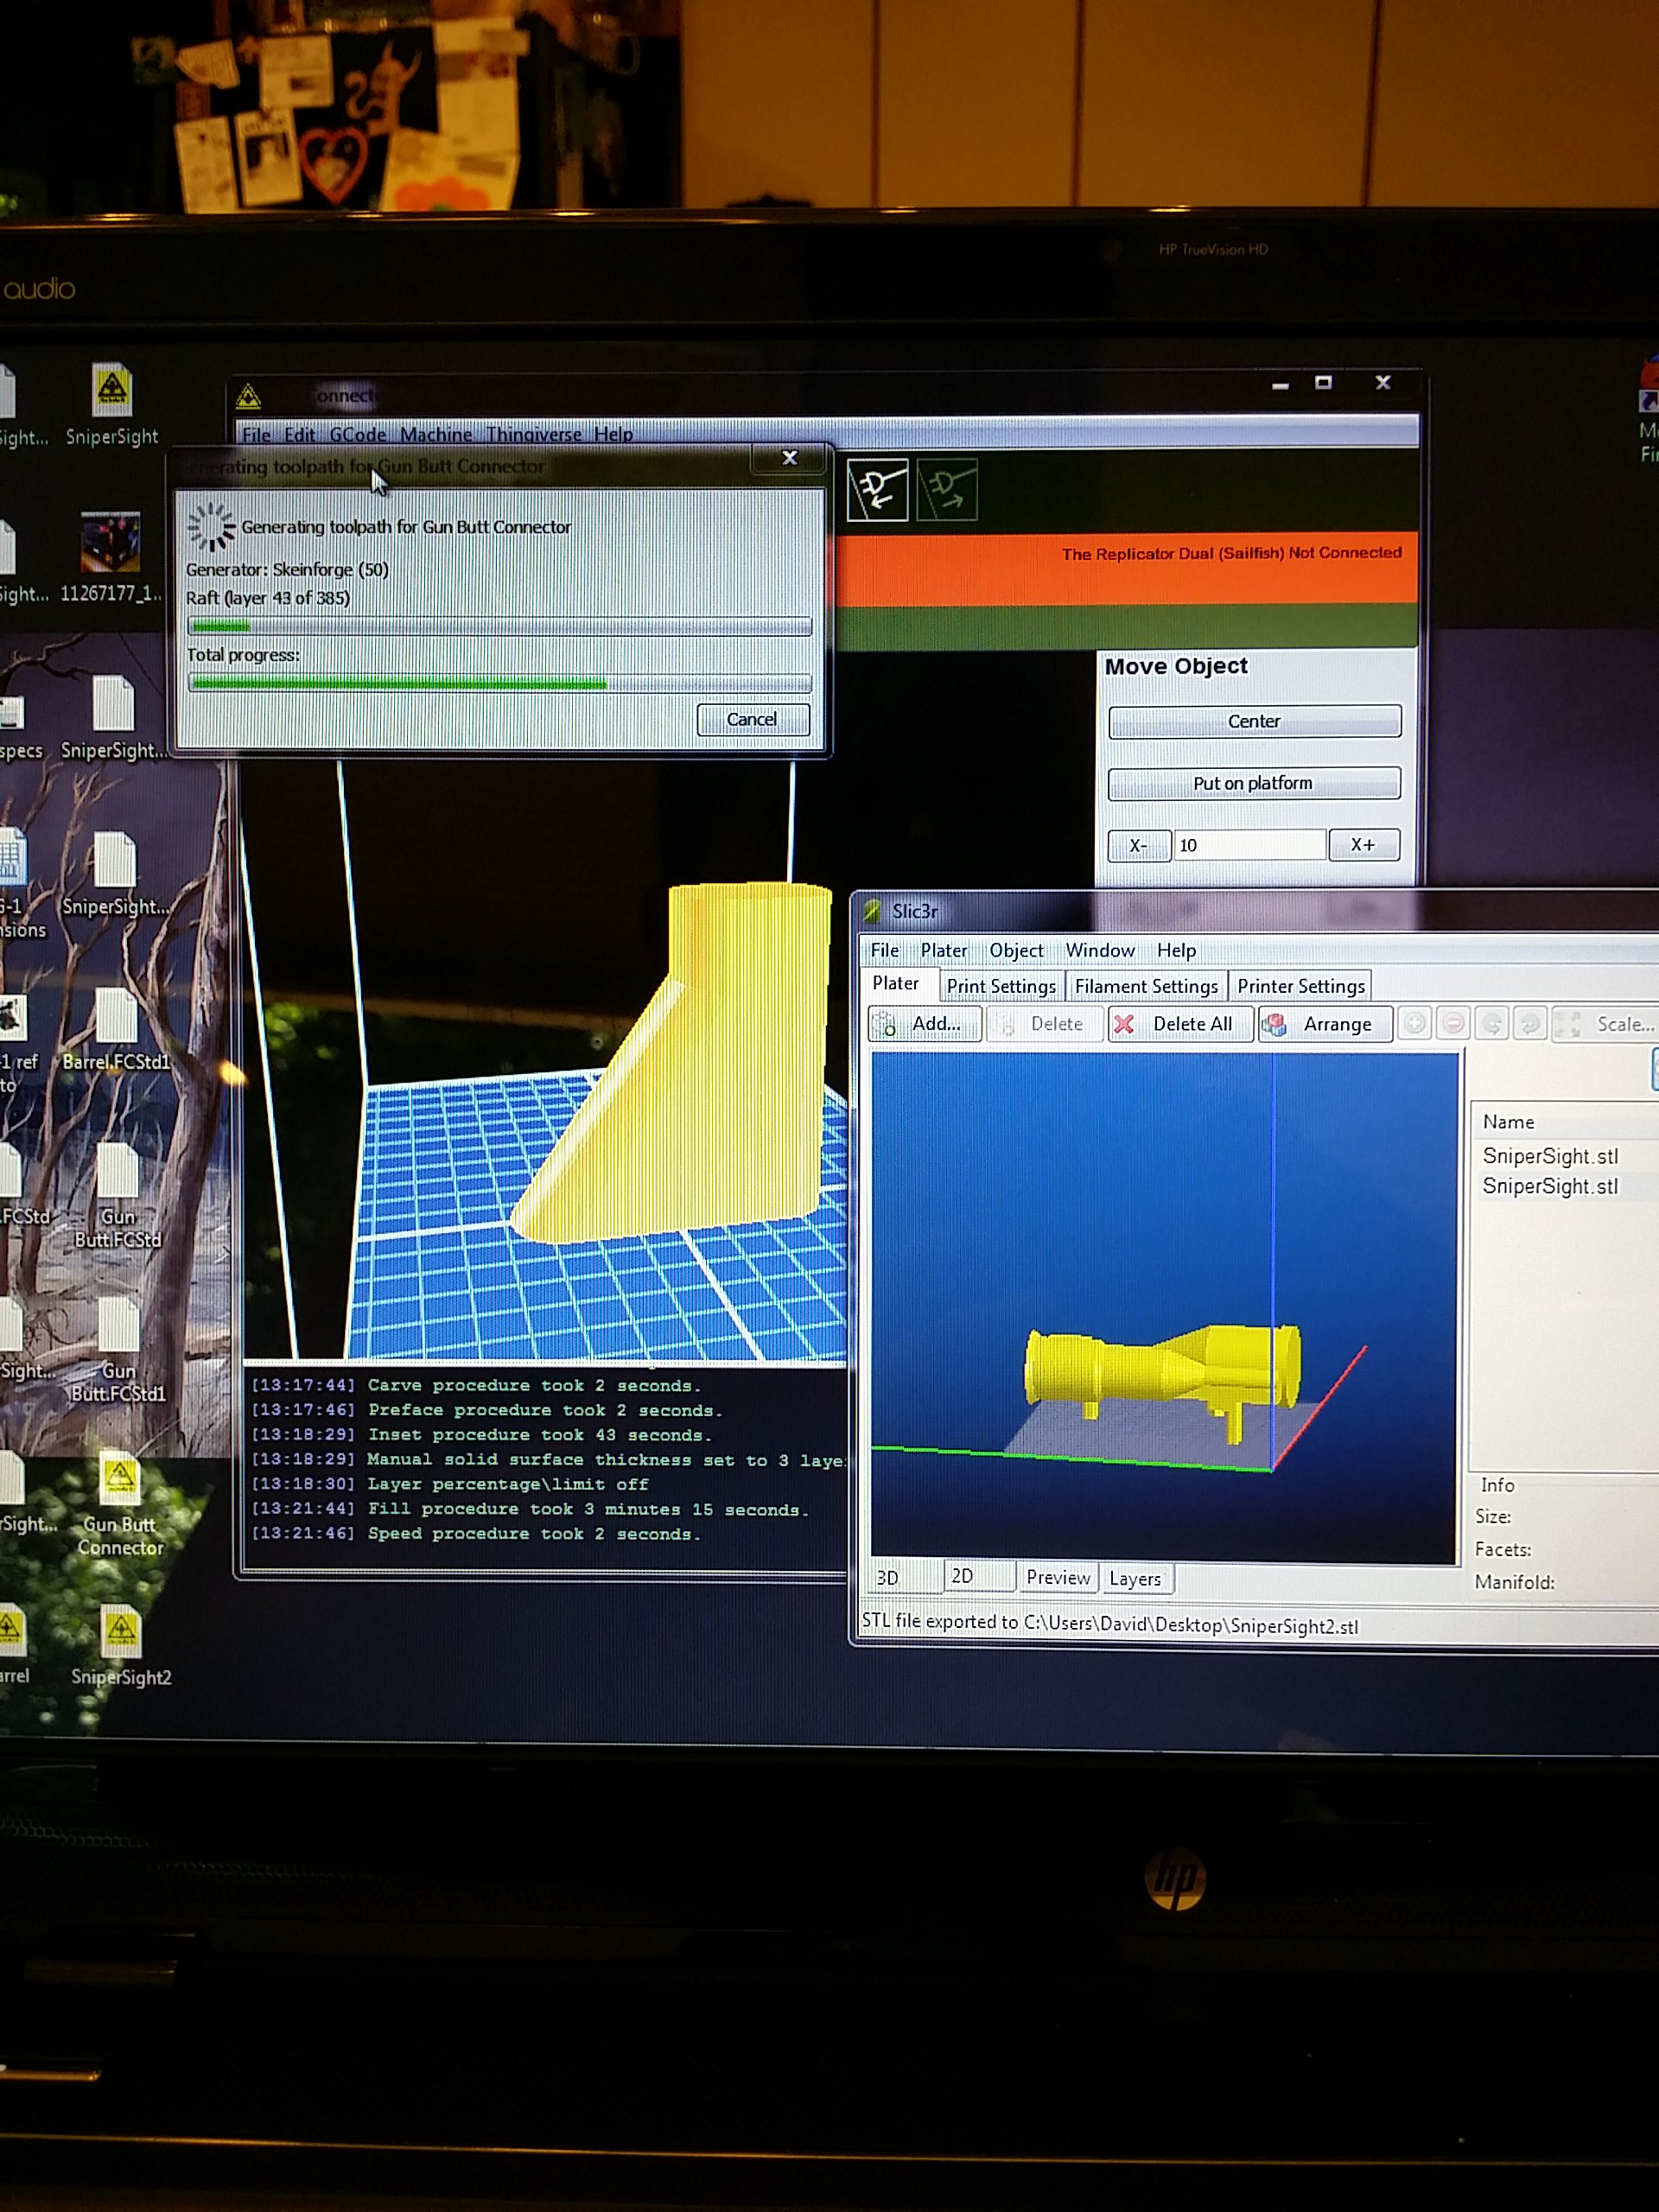Viewport: 1659px width, 2212px height.
Task: Open Slic3r Help menu
Action: [x=1176, y=950]
